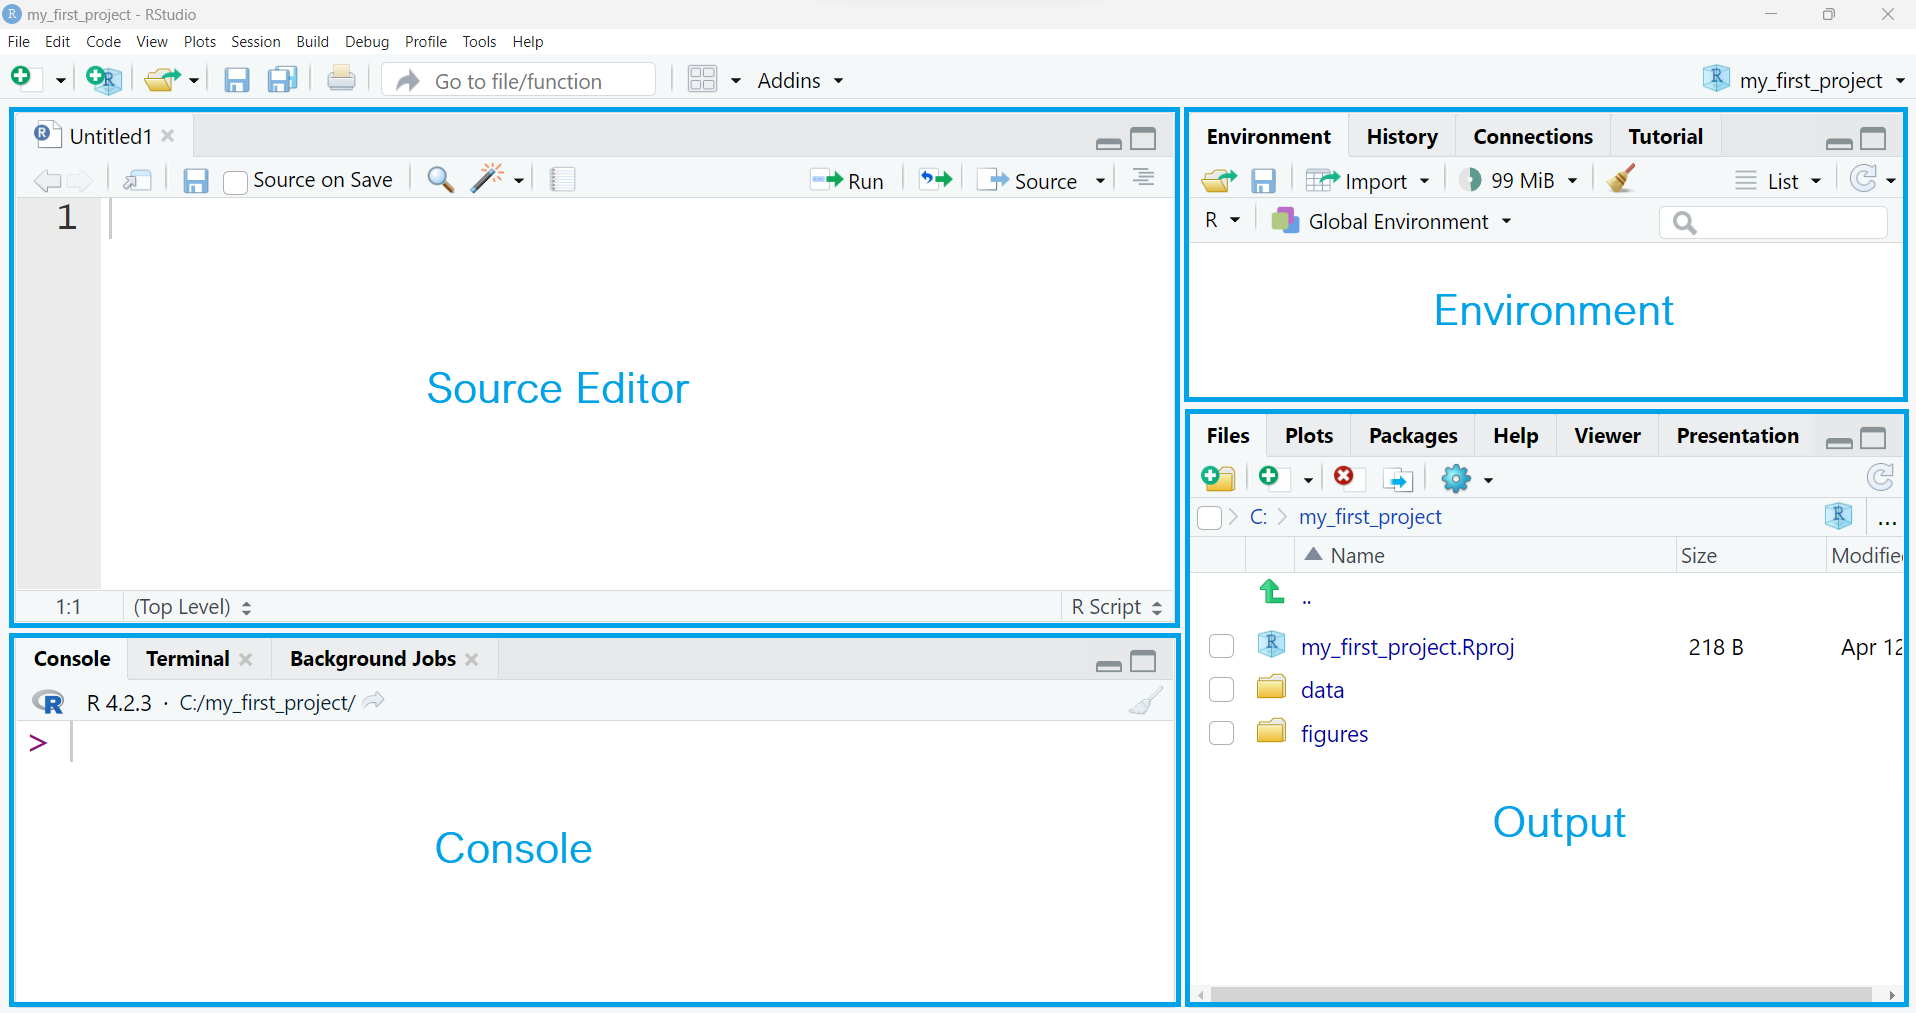Open Find/Replace magnifier in source editor

click(440, 180)
